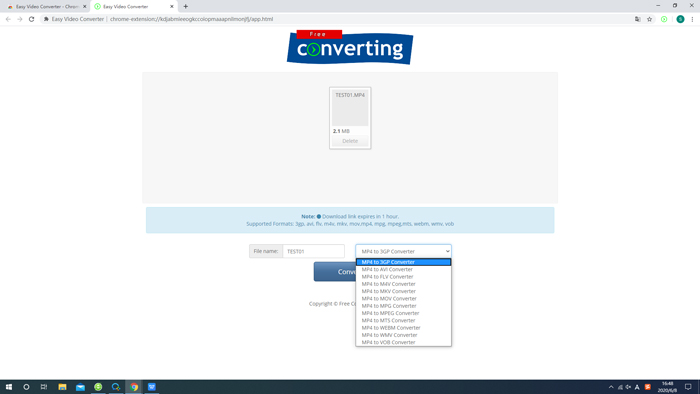The image size is (700, 394).
Task: Bookmark this page with the star
Action: click(x=650, y=19)
